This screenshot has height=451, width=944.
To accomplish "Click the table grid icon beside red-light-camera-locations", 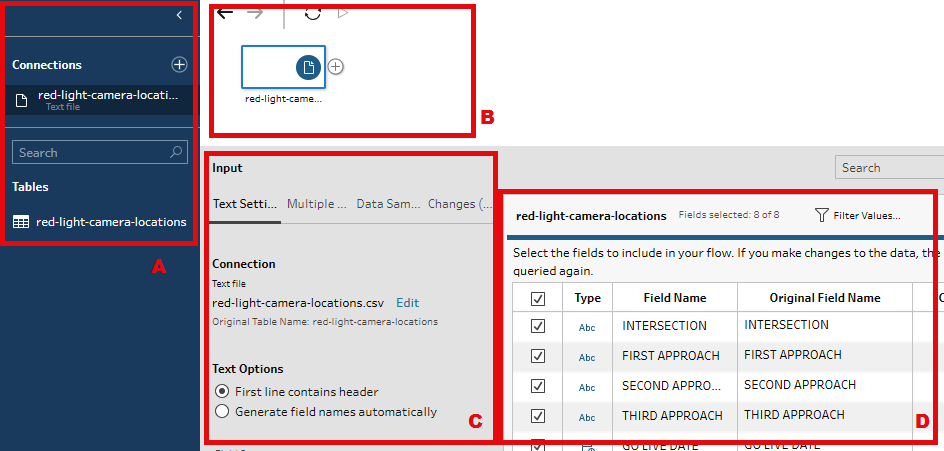I will click(20, 222).
